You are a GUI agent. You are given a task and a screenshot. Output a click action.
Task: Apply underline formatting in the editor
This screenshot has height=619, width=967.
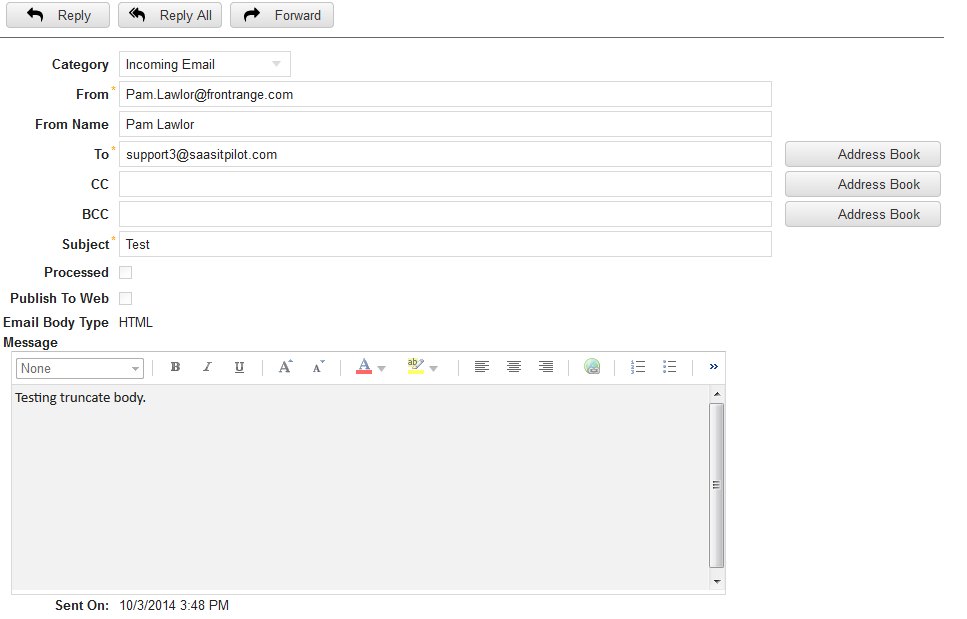pos(239,367)
